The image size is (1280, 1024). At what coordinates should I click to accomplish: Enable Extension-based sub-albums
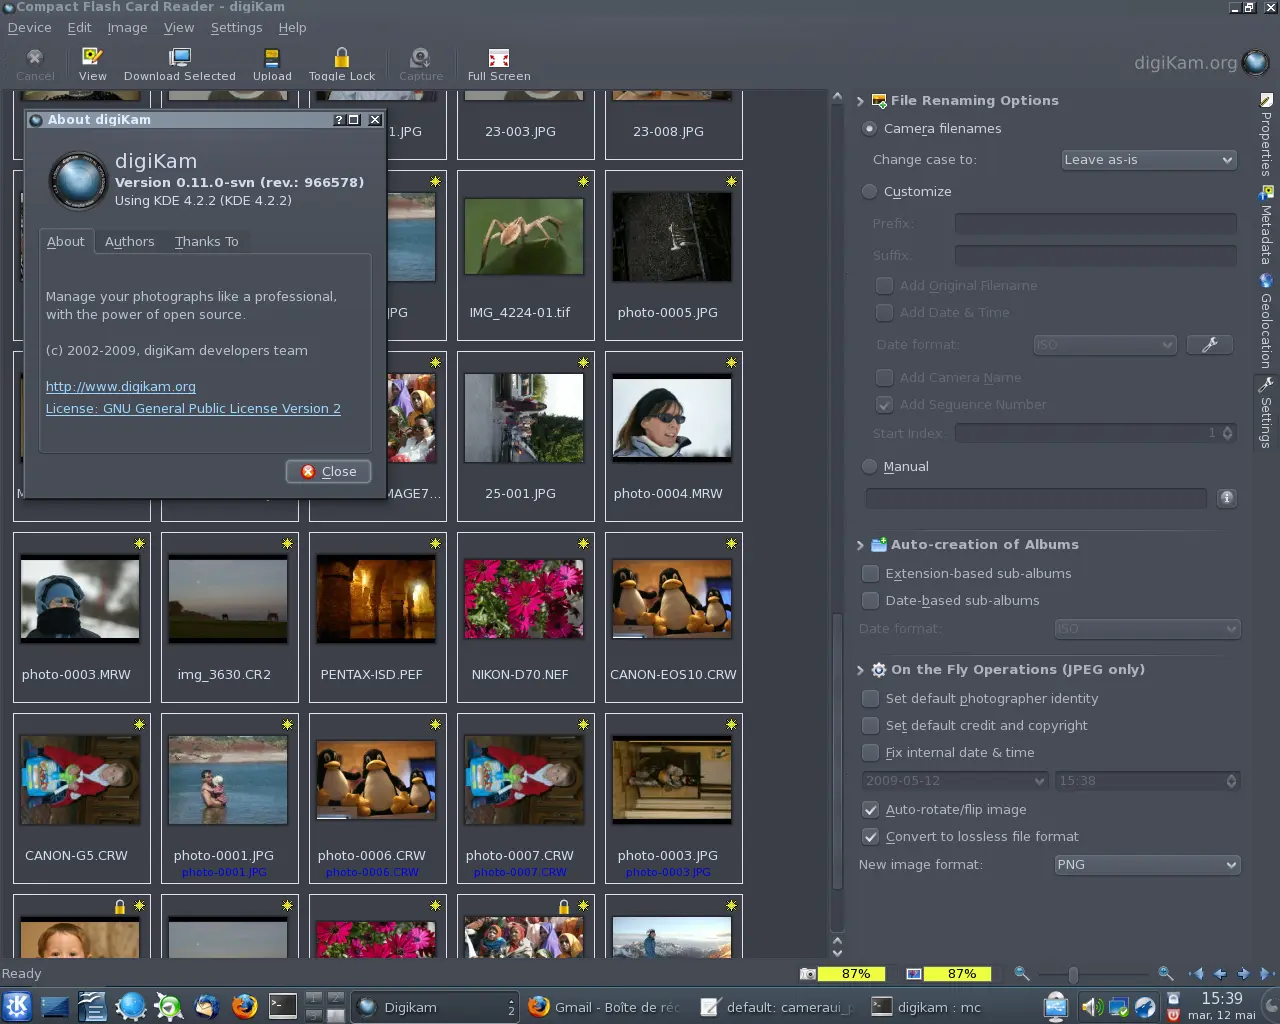click(x=870, y=573)
